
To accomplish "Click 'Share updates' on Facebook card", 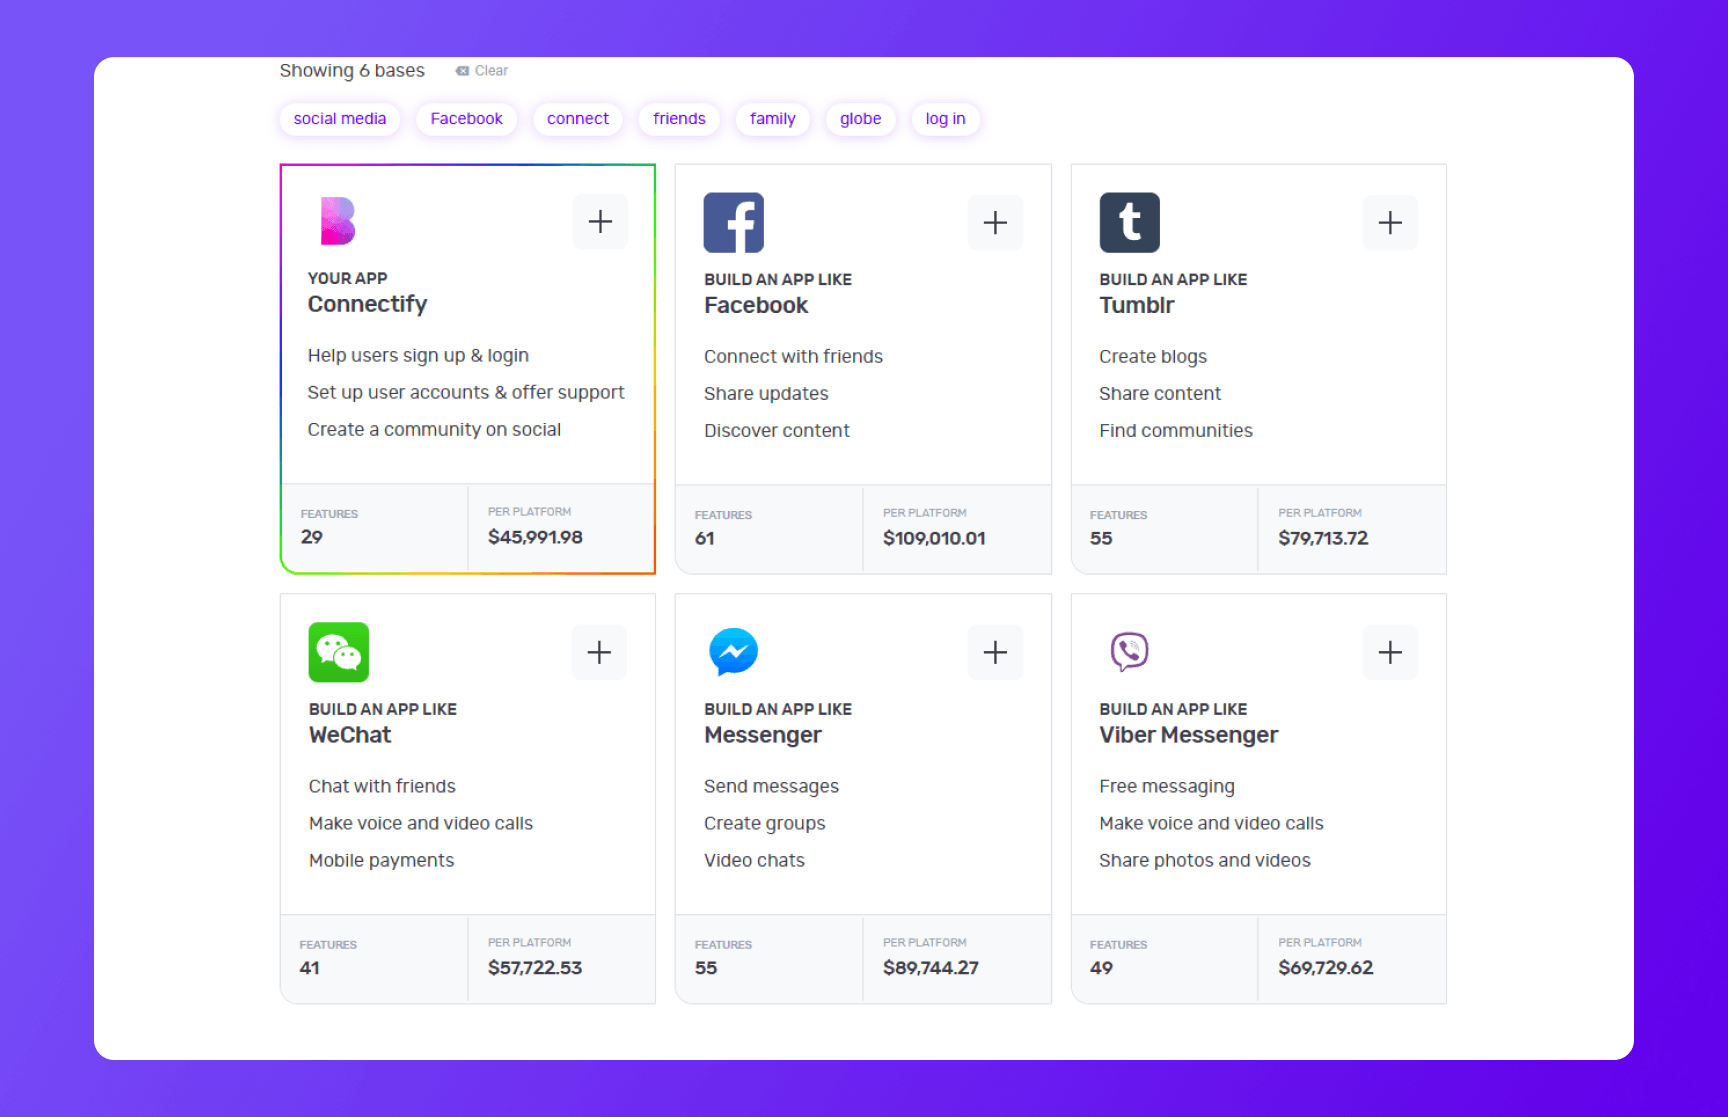I will click(766, 394).
